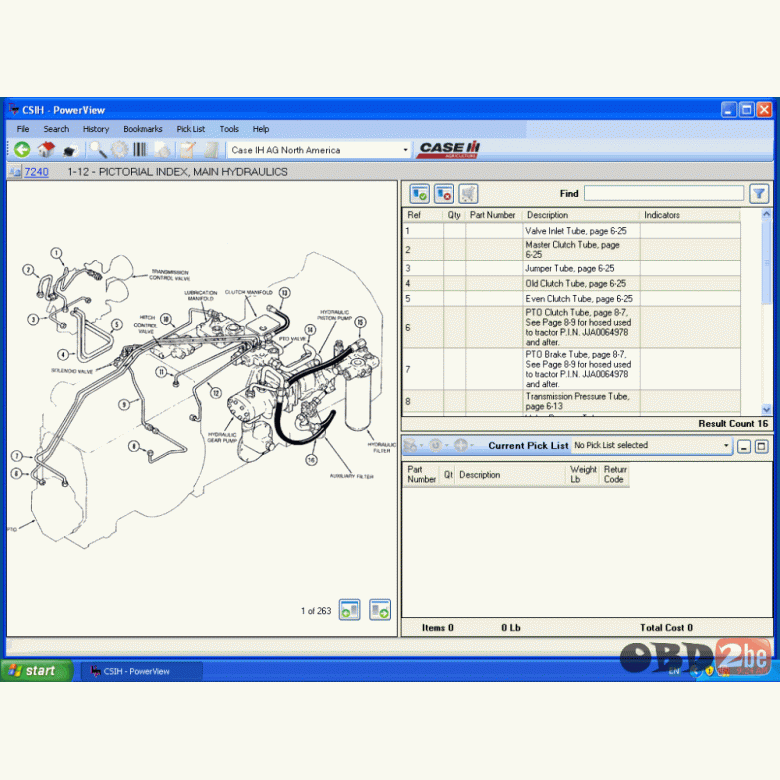Click pick list Part Number column header
Viewport: 780px width, 780px height.
click(x=421, y=475)
